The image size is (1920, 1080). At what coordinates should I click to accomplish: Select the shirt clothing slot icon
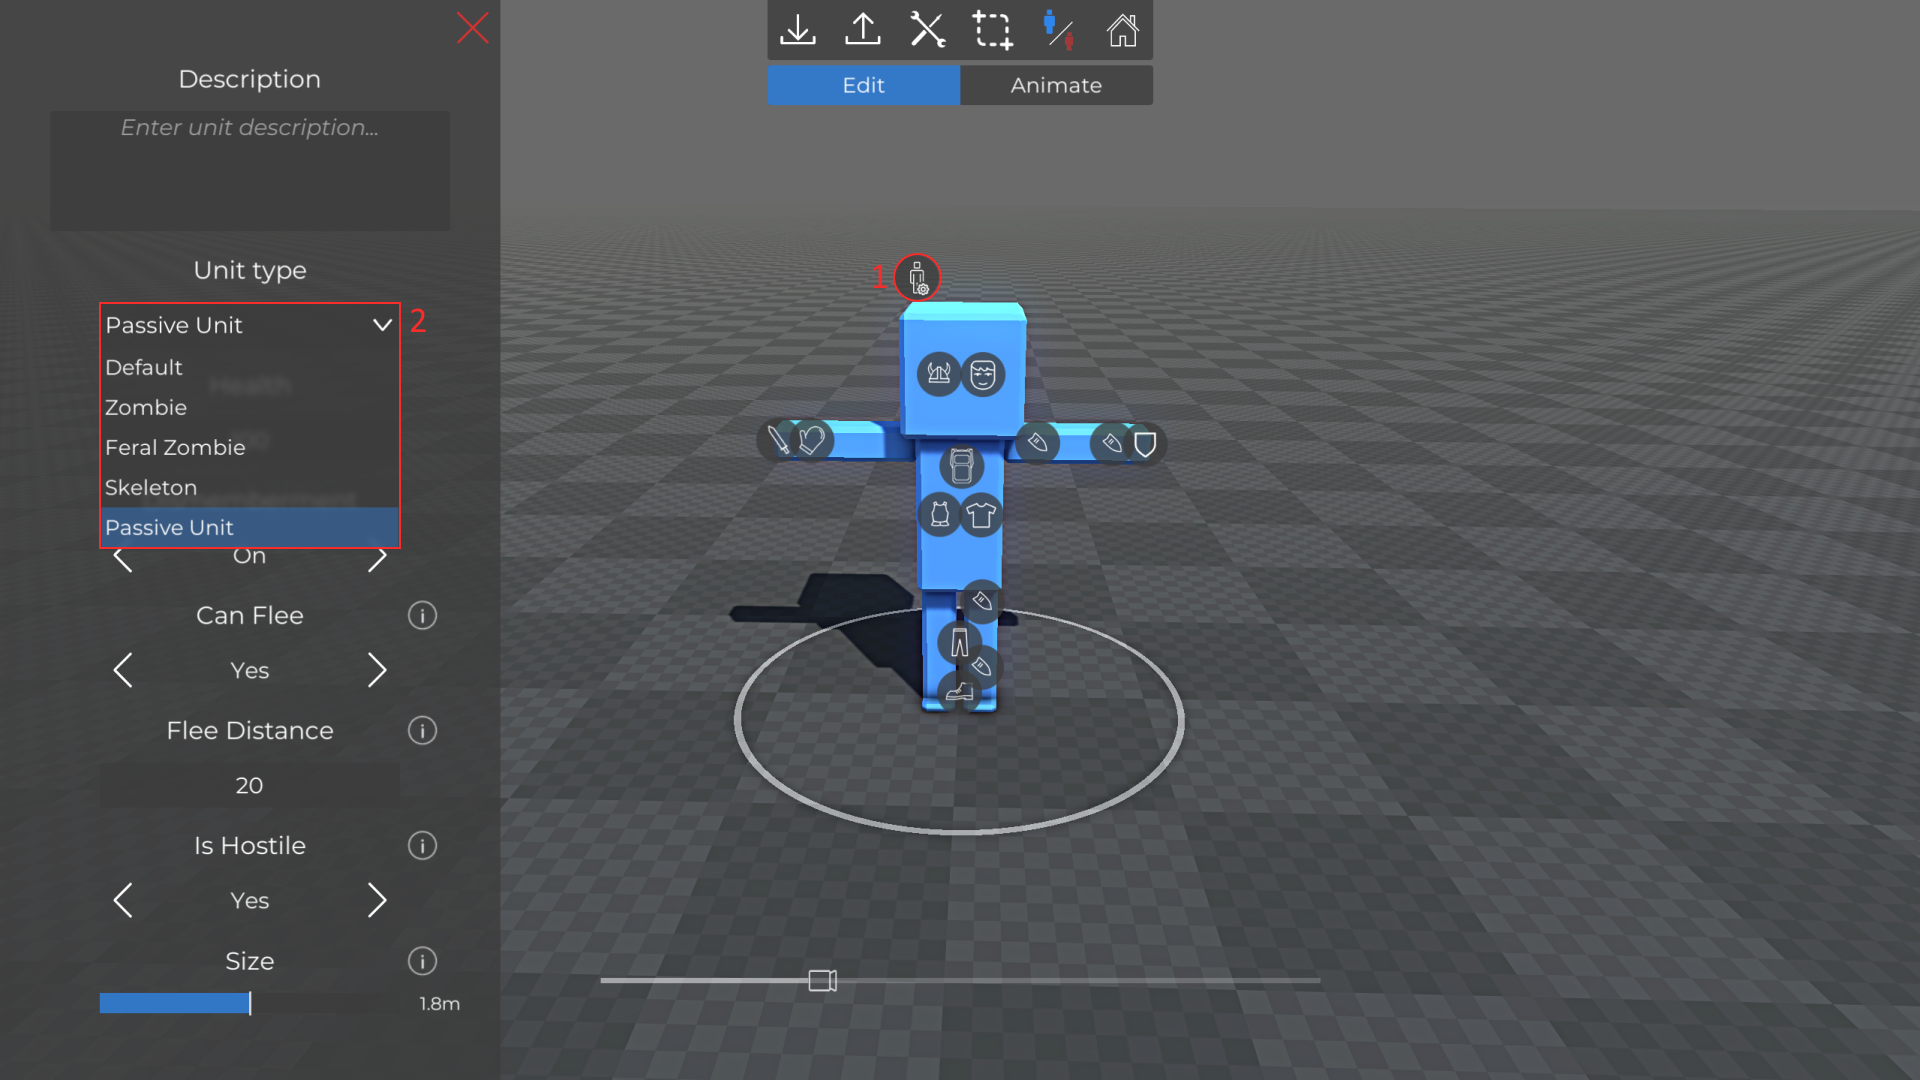click(981, 515)
